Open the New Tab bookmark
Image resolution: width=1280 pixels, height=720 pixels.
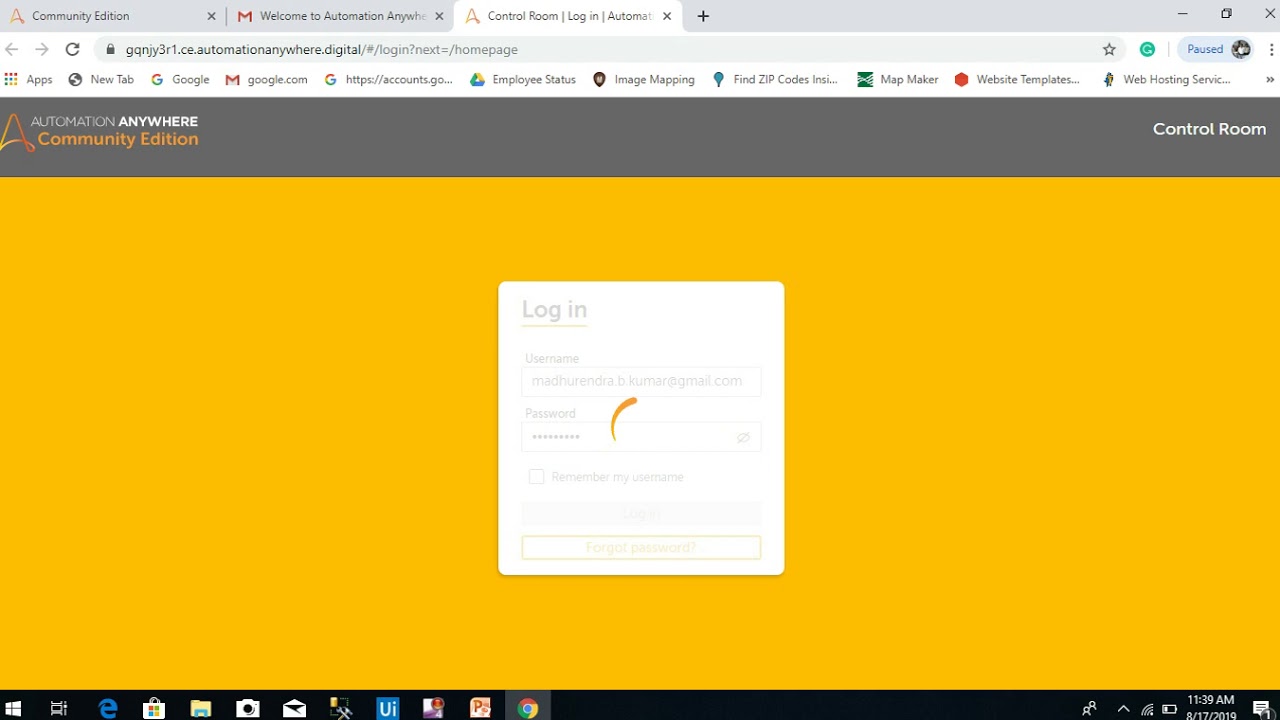[x=101, y=79]
